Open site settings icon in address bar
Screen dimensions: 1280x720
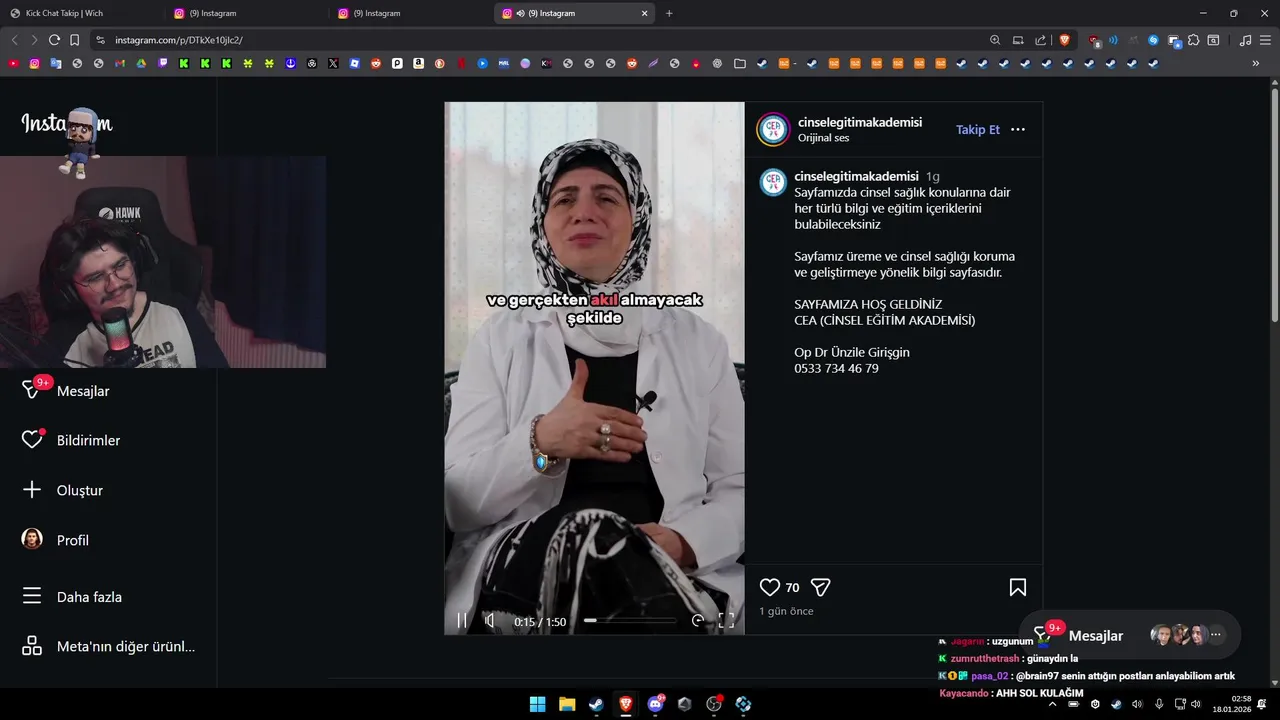[99, 40]
